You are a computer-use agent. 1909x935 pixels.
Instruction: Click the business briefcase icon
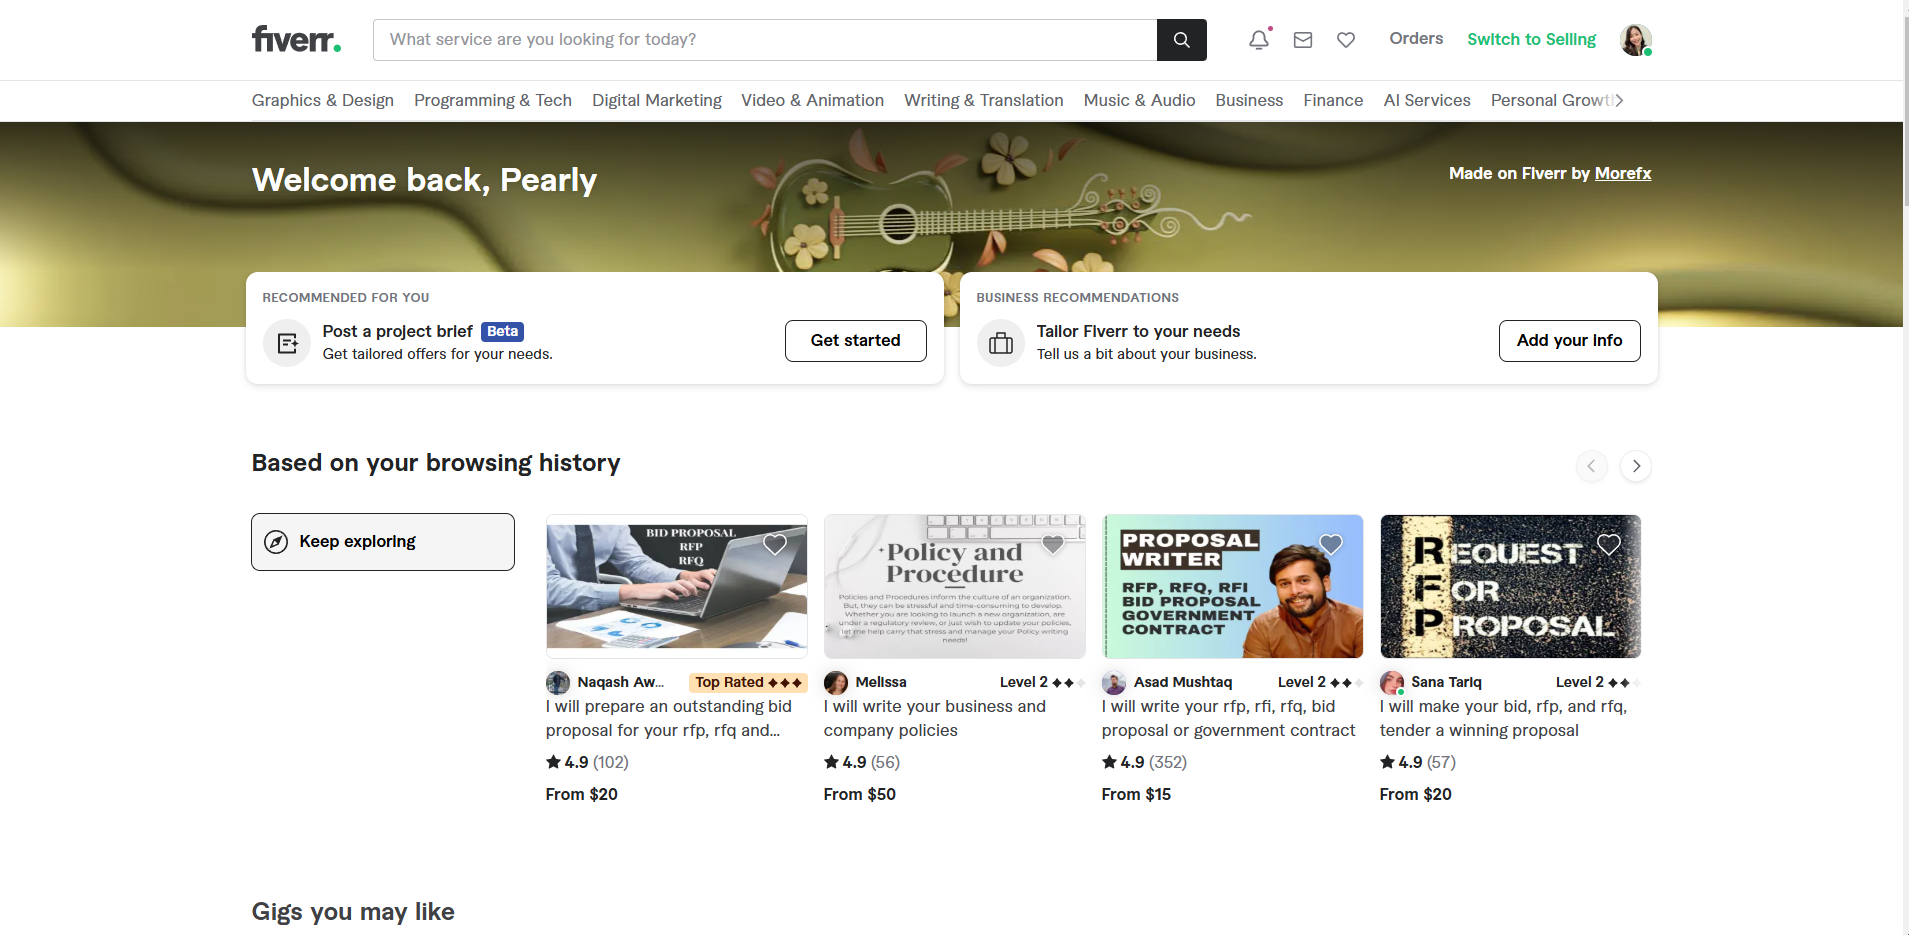[1001, 343]
